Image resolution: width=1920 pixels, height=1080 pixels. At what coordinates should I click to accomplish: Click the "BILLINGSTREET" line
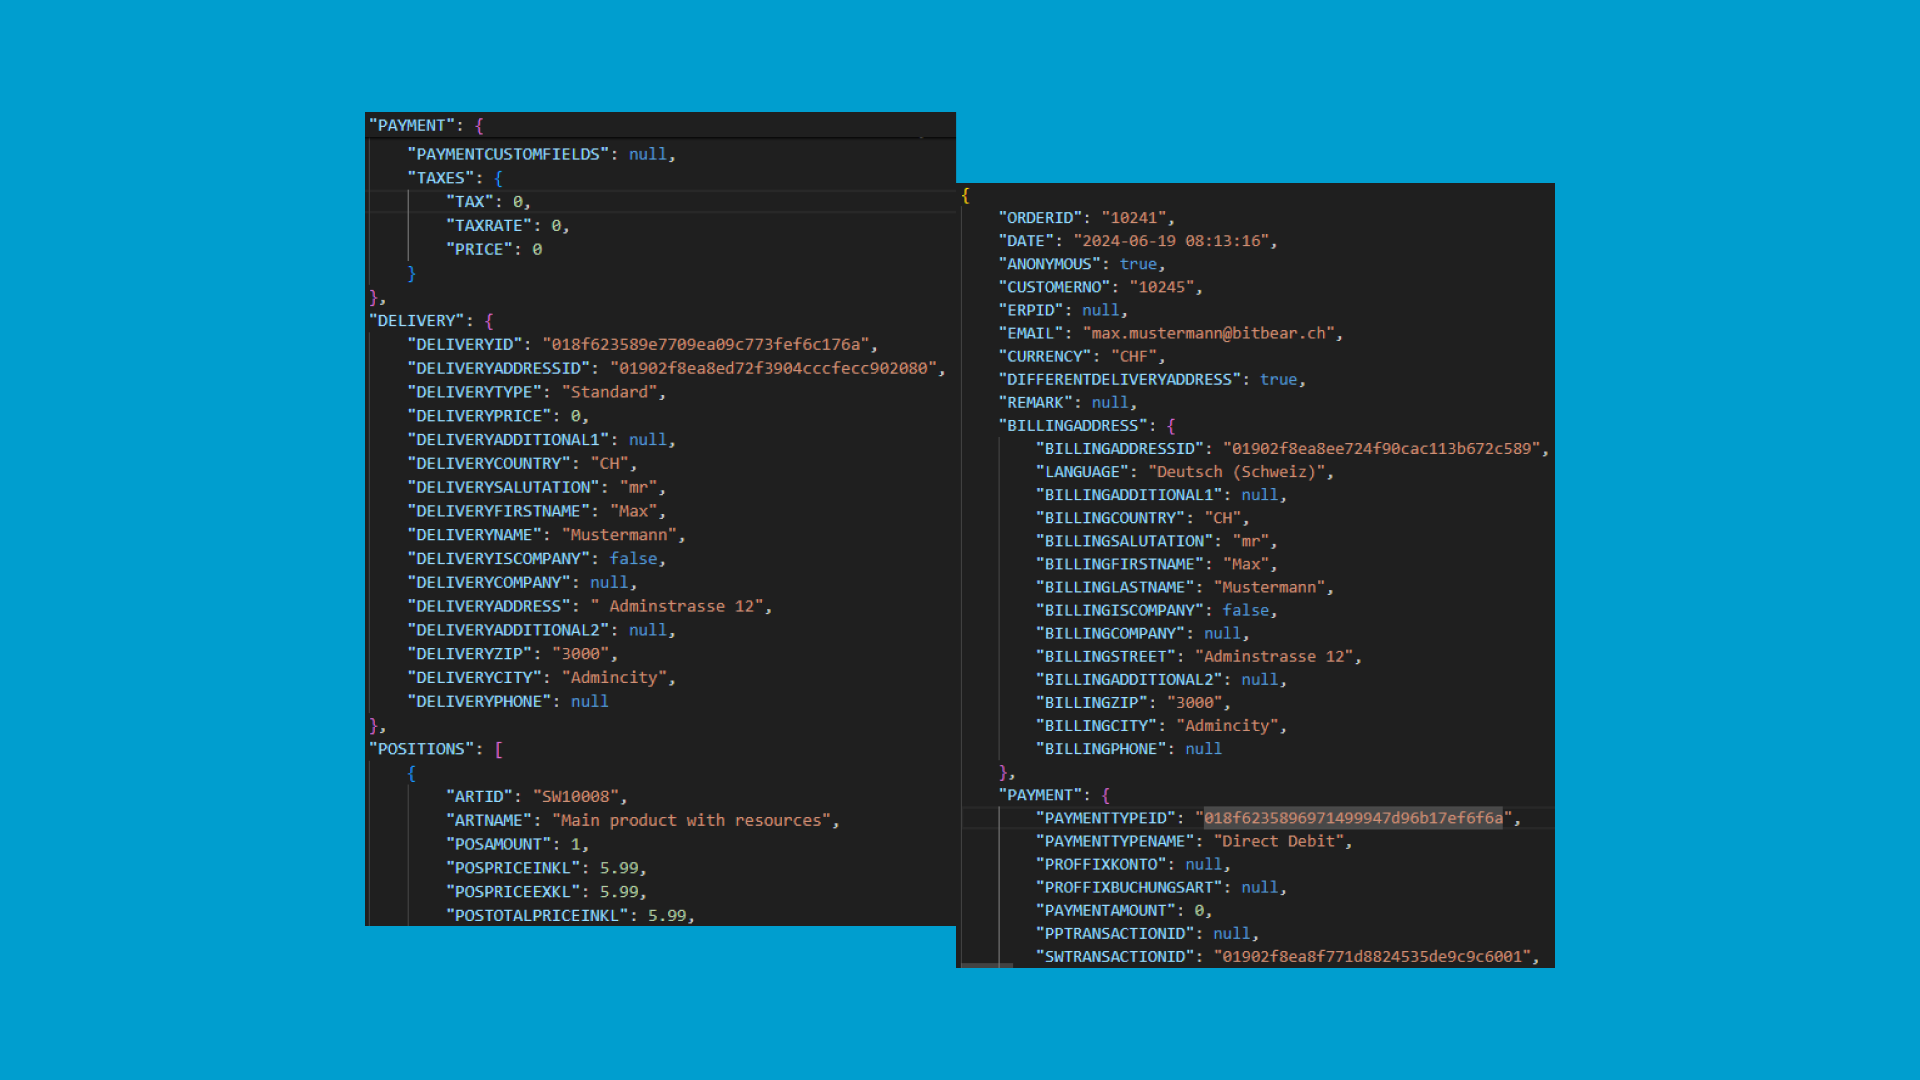(x=1199, y=657)
